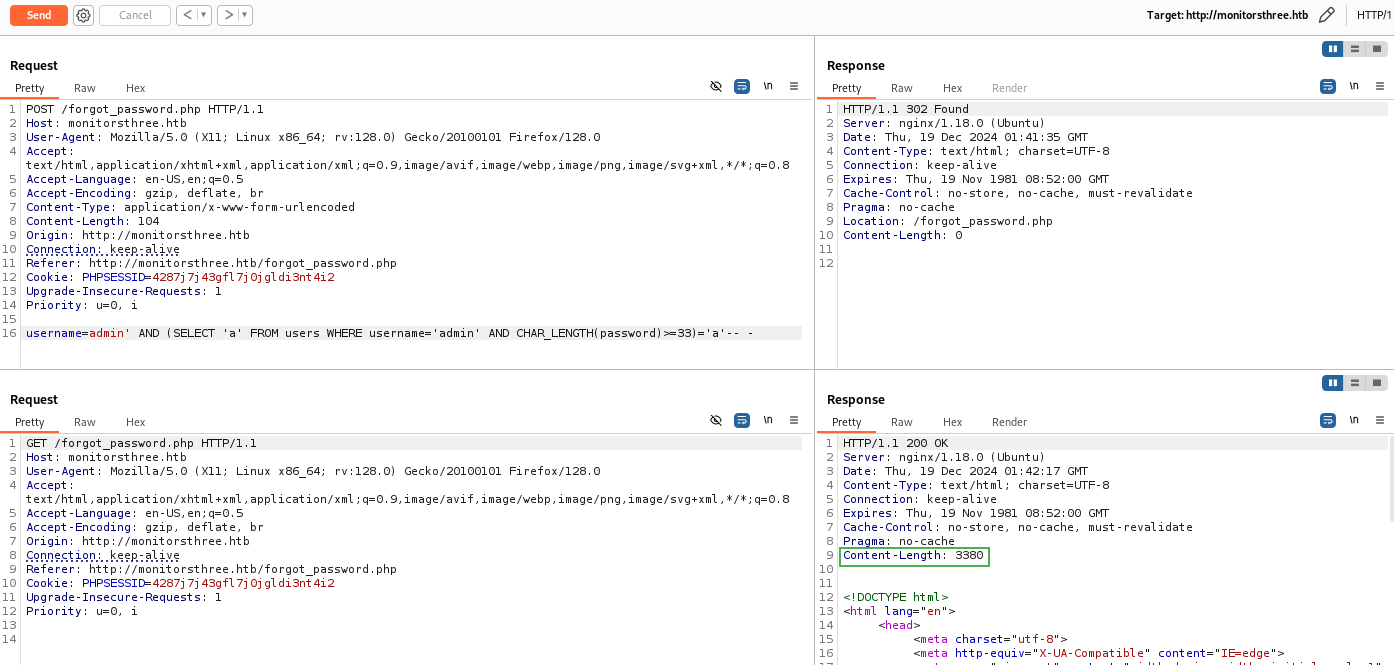Select Render tab in bottom Response panel
1394x665 pixels.
(x=1010, y=422)
